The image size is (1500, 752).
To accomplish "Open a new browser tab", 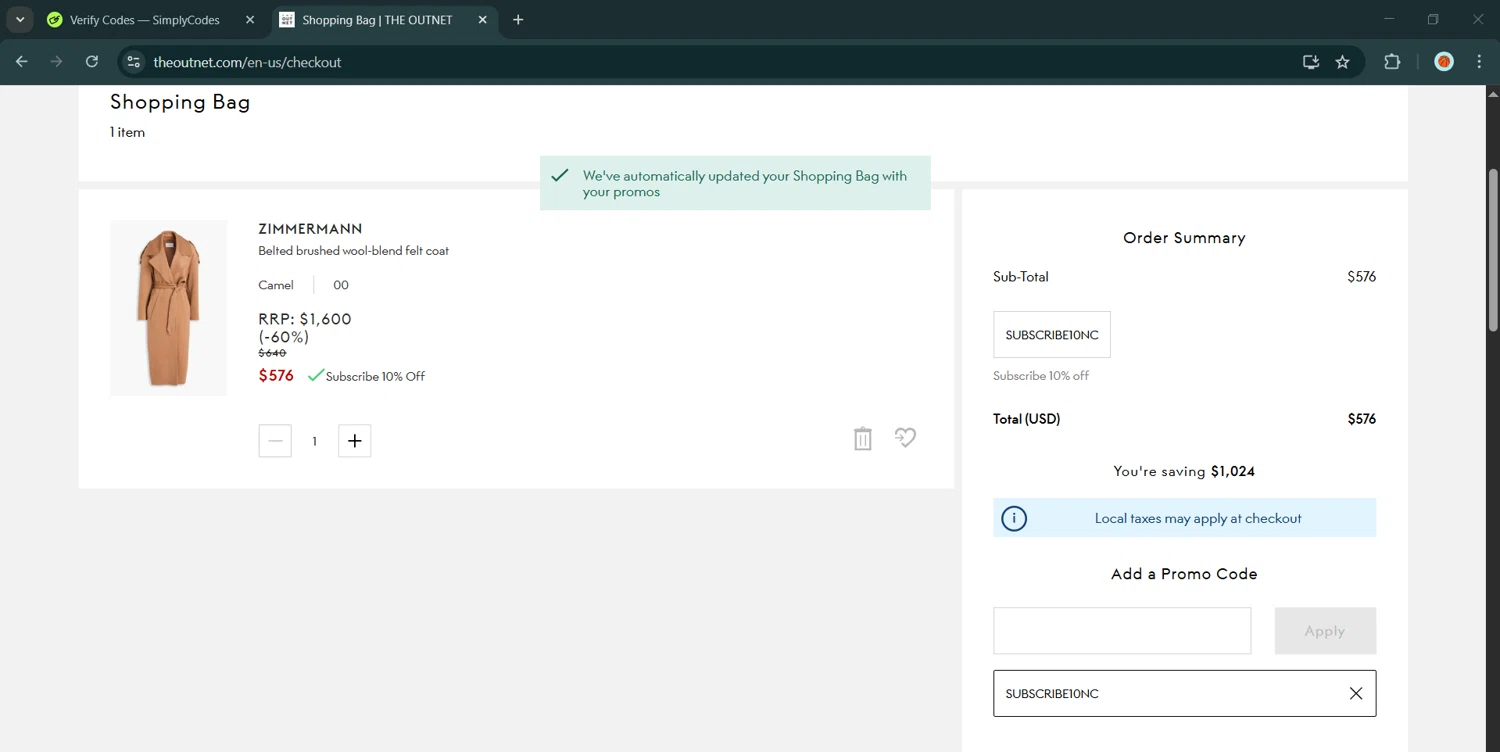I will [518, 20].
